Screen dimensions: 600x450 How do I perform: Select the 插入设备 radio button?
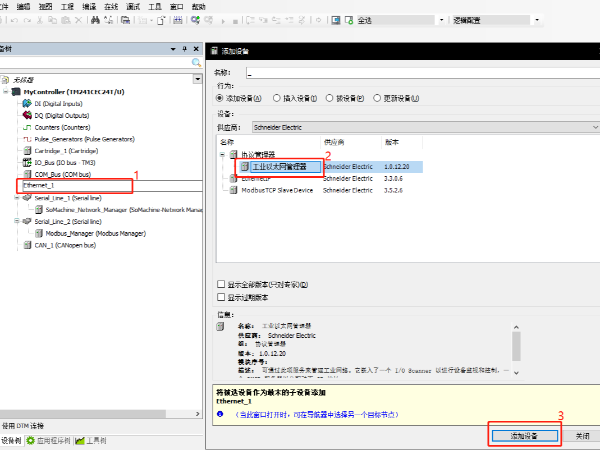275,99
